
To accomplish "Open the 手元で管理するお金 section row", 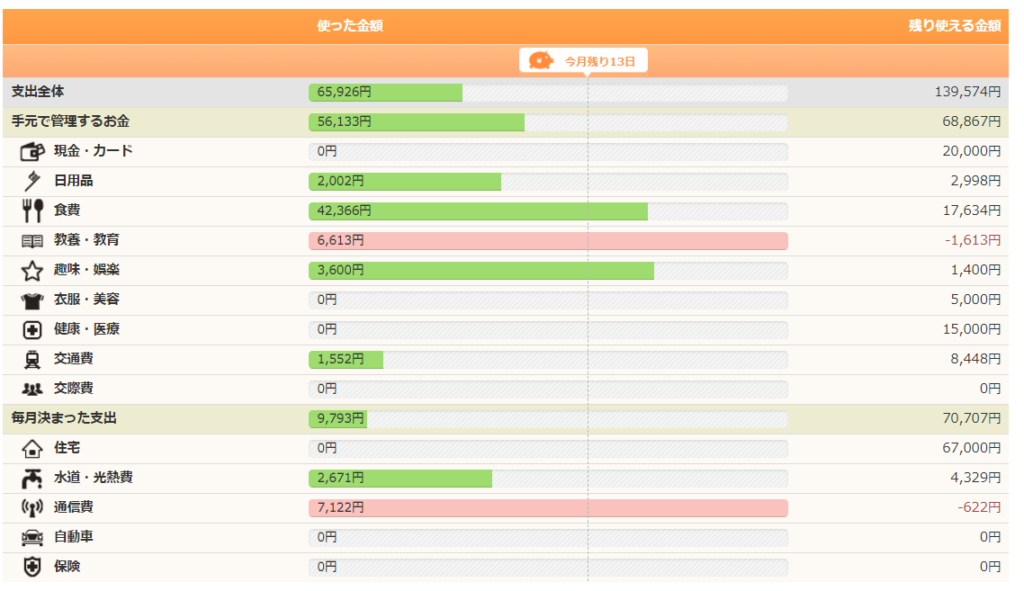I will pyautogui.click(x=505, y=122).
